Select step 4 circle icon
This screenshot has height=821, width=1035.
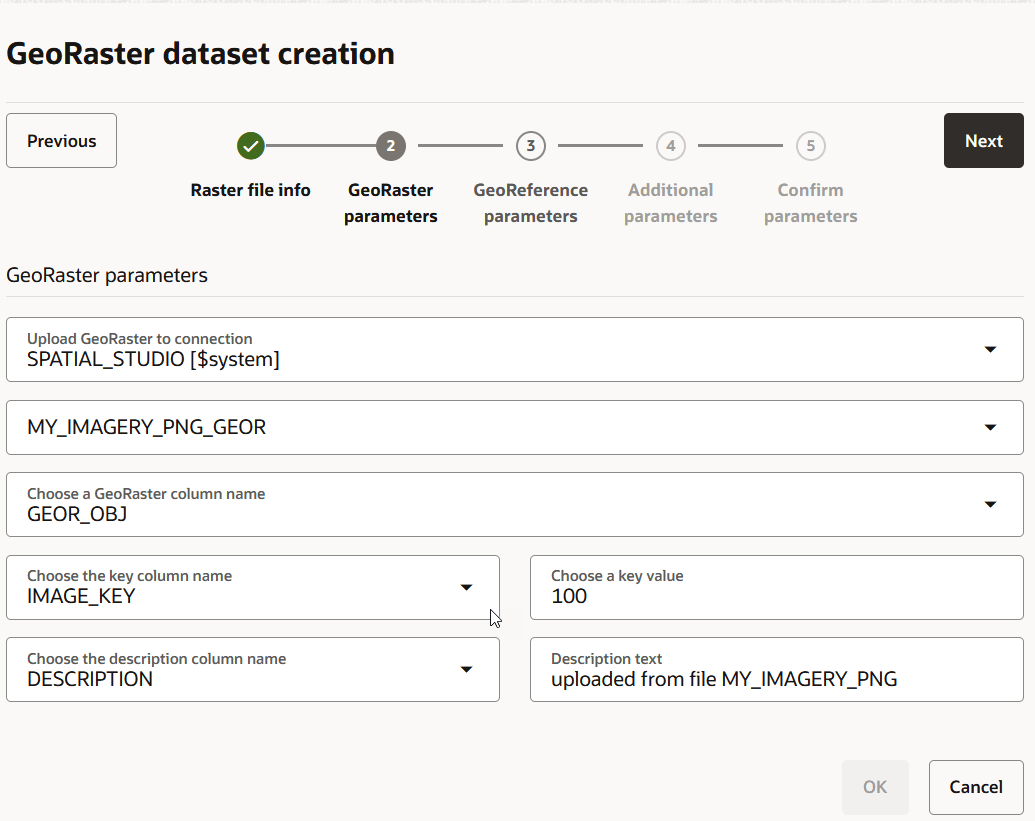(671, 146)
